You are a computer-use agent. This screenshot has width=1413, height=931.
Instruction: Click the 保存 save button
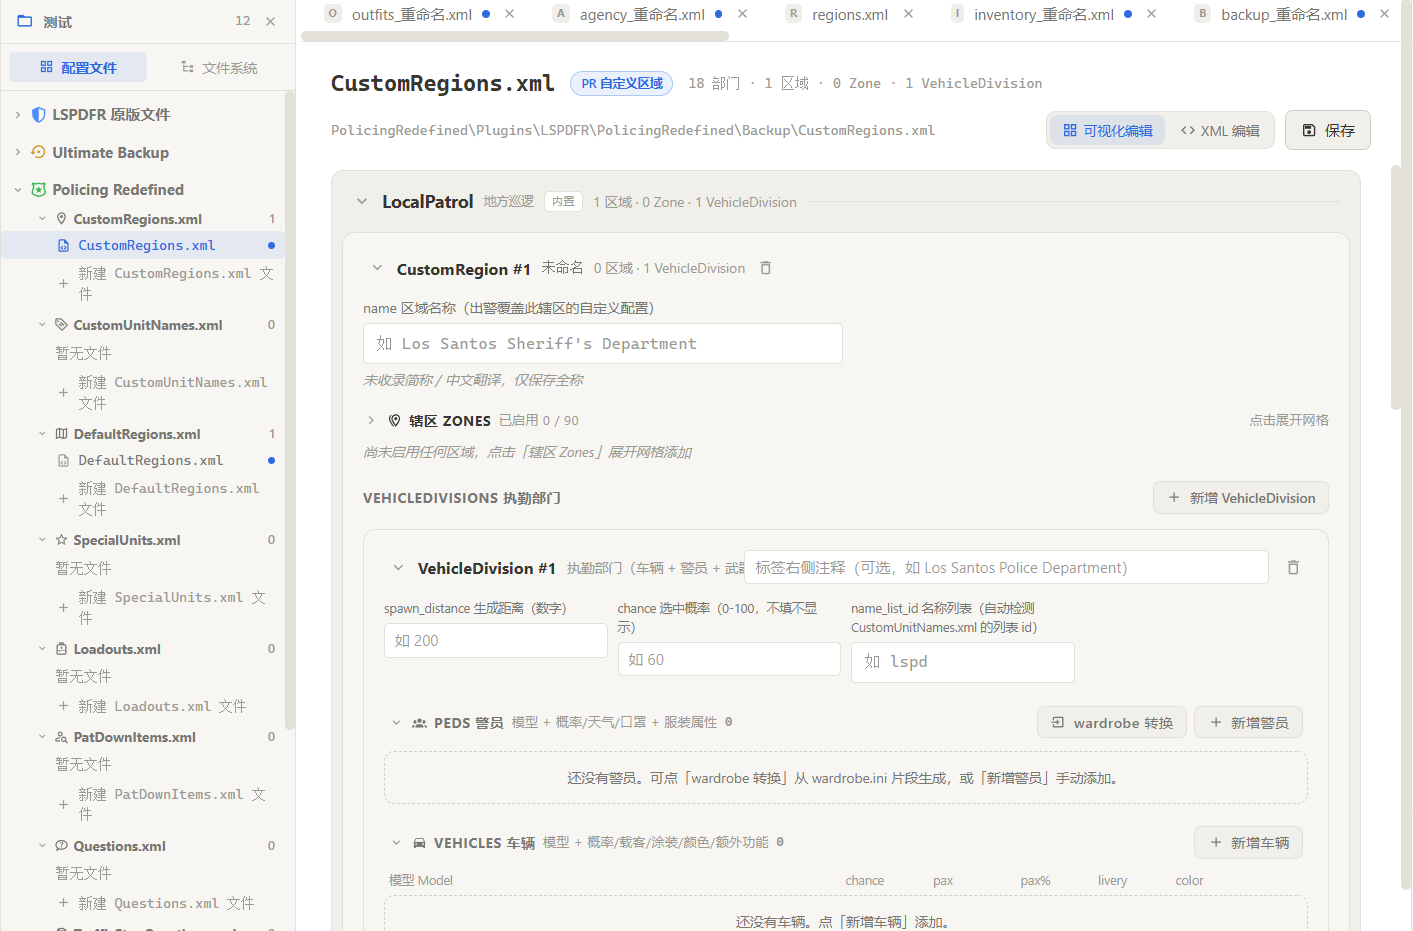click(1328, 130)
